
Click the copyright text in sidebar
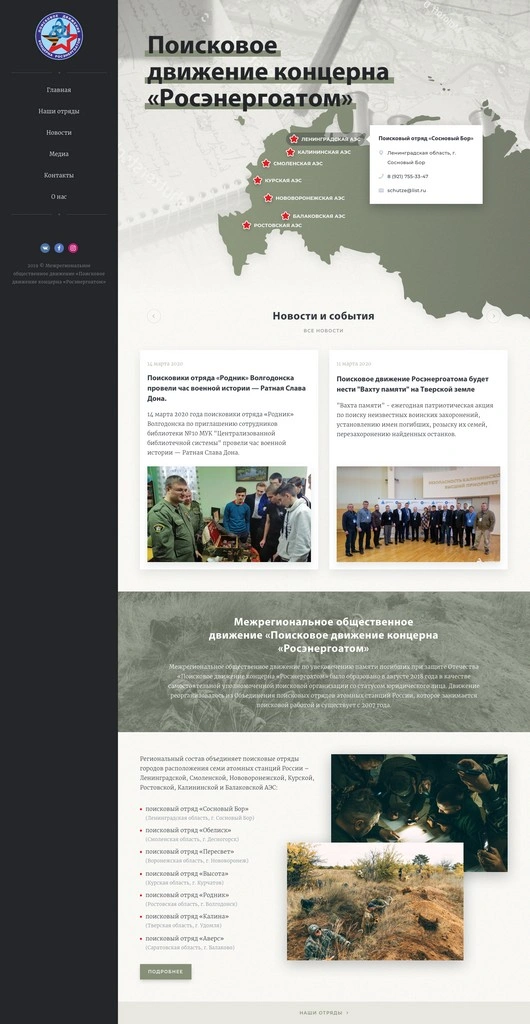(59, 274)
